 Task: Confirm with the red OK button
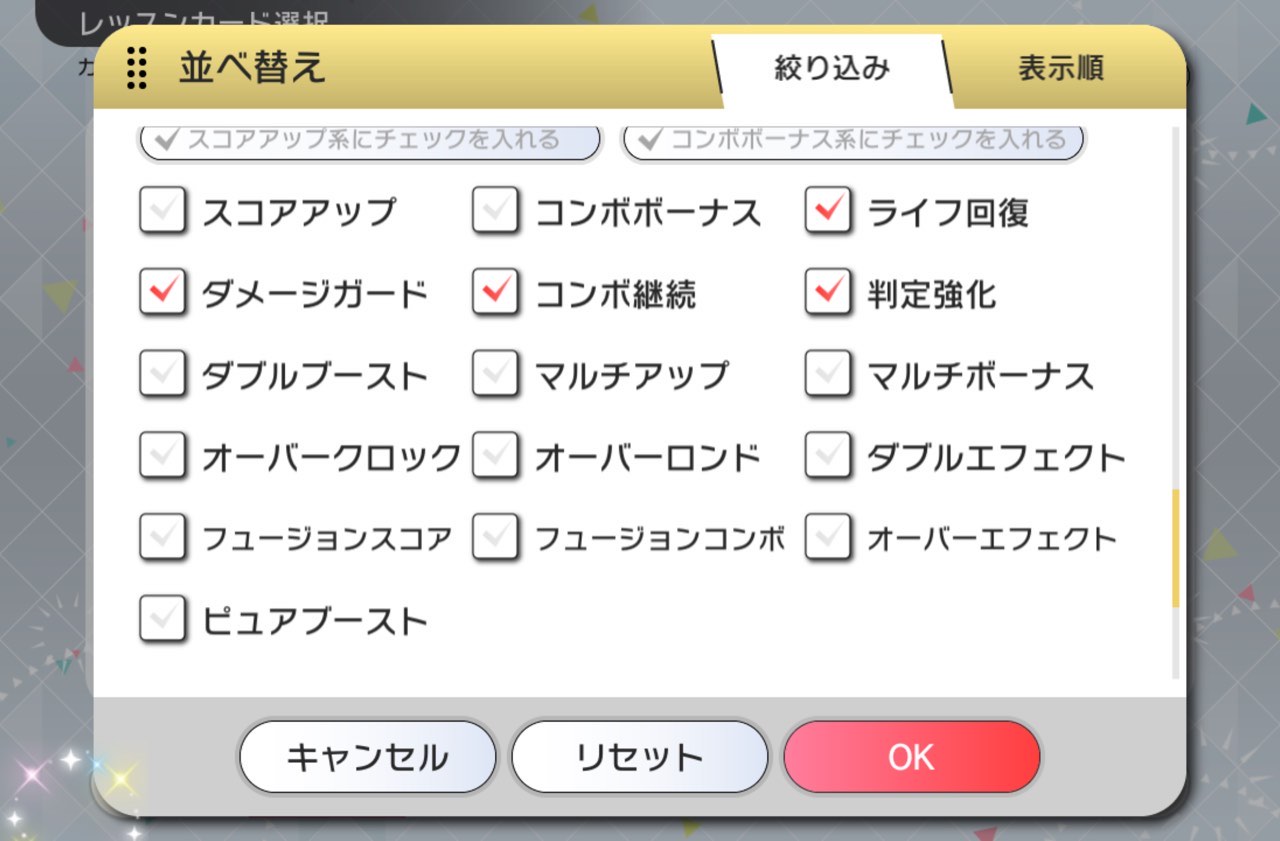[911, 757]
